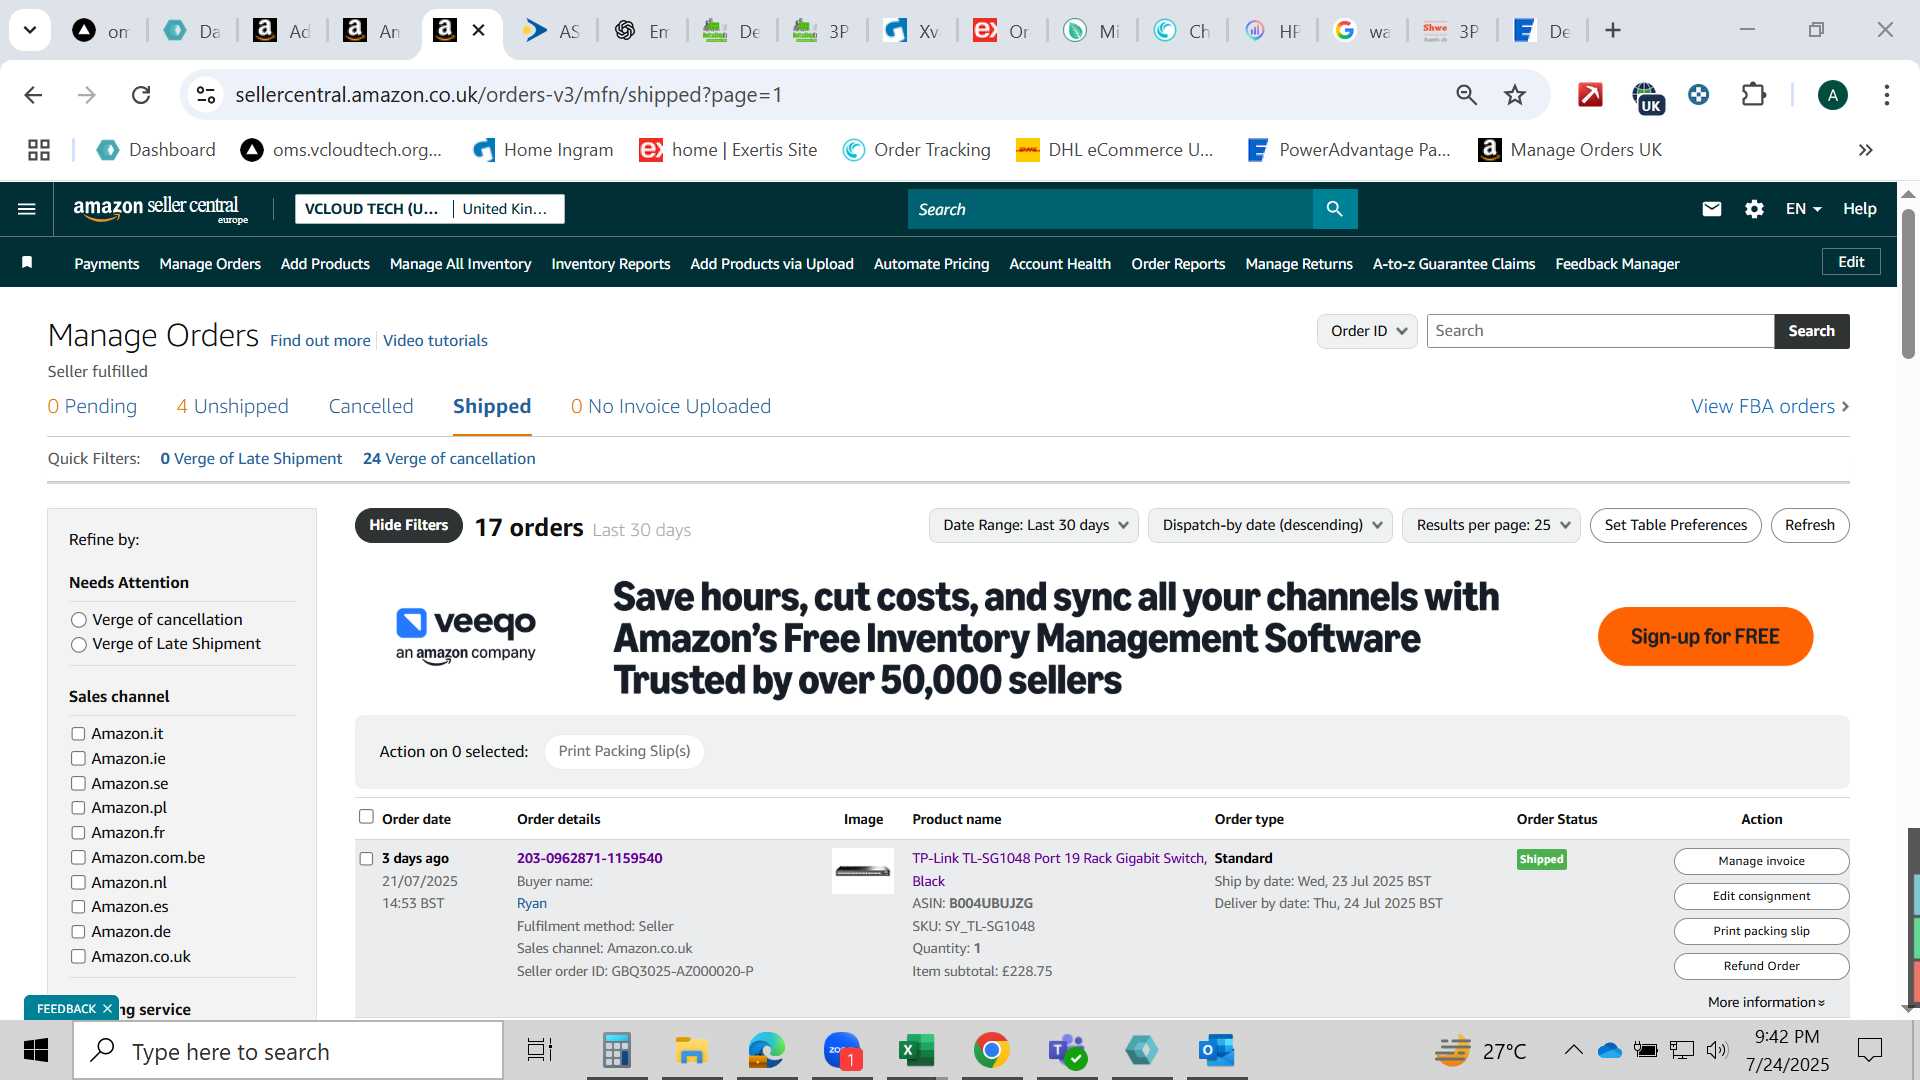1920x1080 pixels.
Task: Expand View FBA orders chevron link
Action: tap(1769, 406)
